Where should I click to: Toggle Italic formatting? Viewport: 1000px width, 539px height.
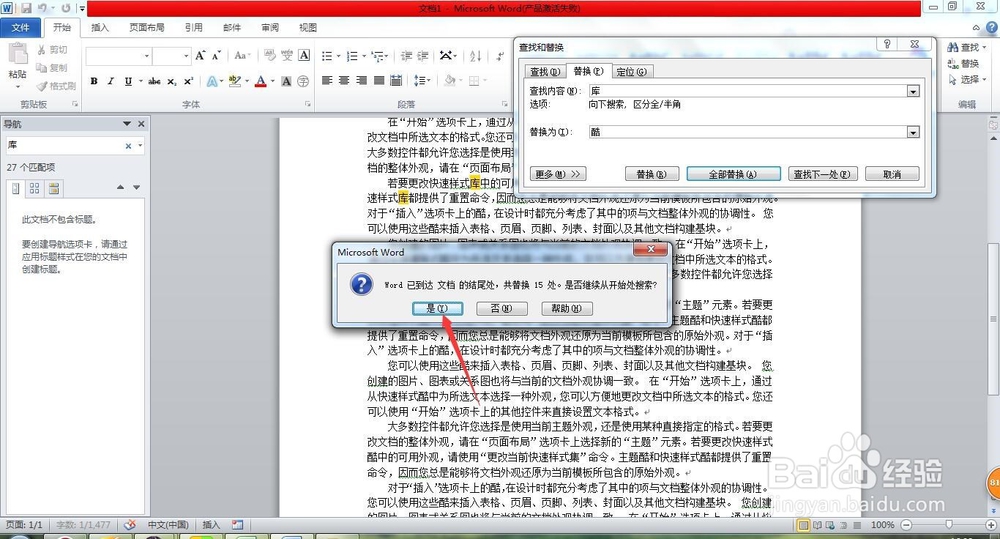tap(110, 81)
